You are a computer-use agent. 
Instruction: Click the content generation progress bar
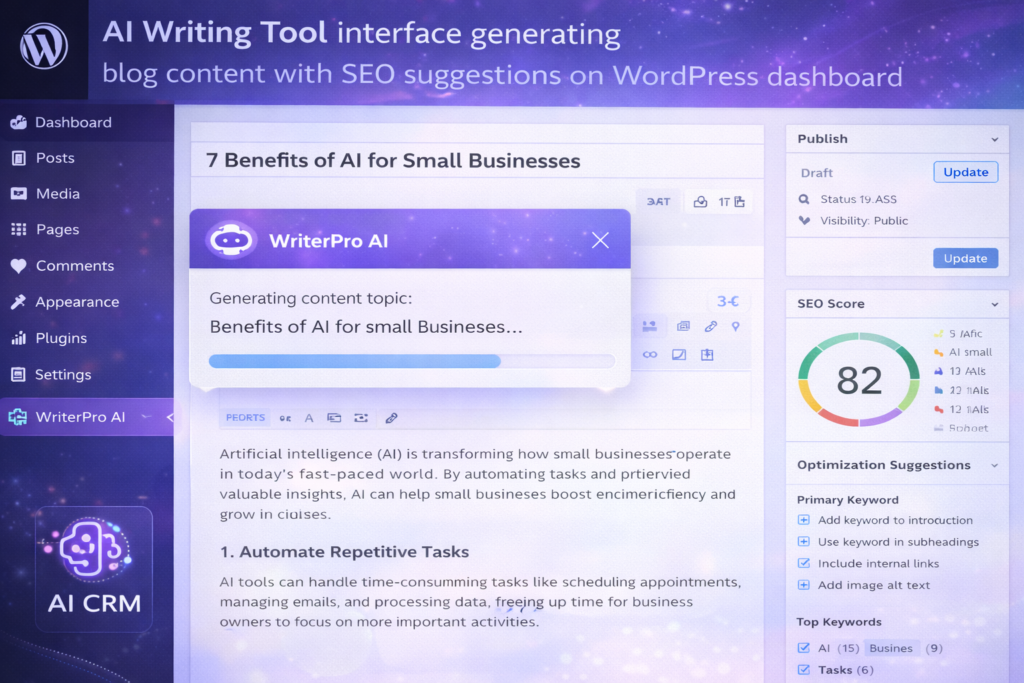pos(411,361)
